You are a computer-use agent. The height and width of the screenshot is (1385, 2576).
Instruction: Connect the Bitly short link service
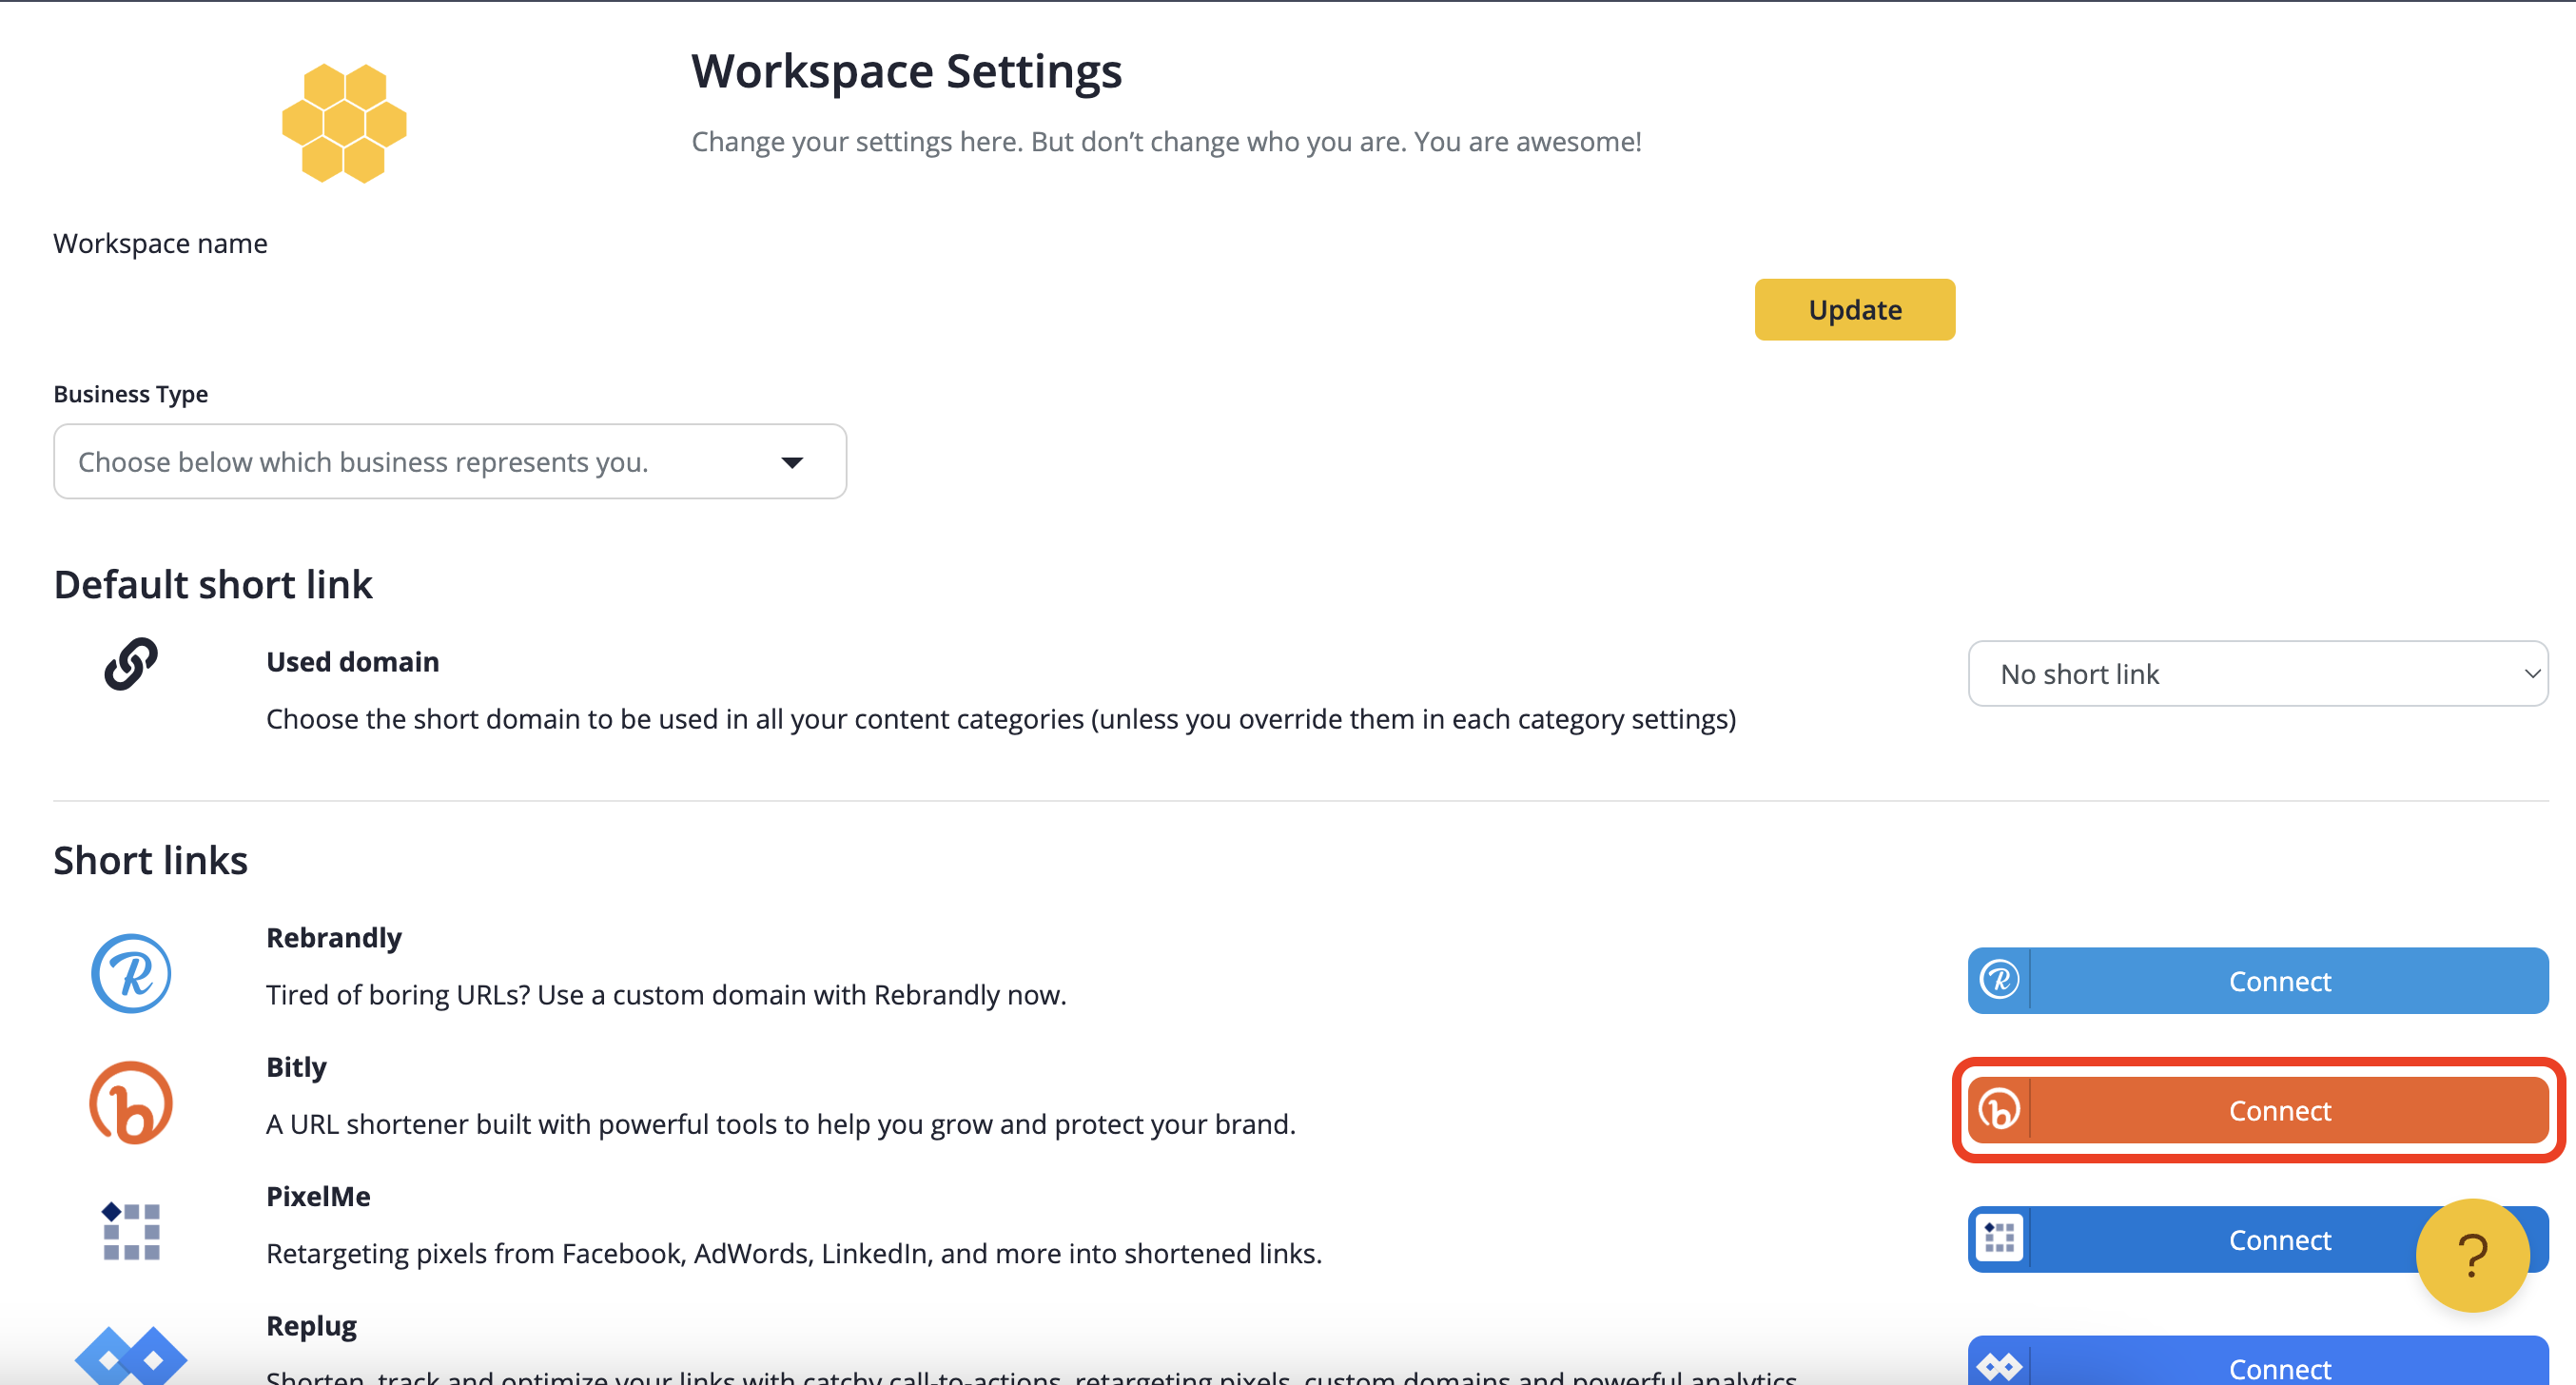[x=2258, y=1110]
